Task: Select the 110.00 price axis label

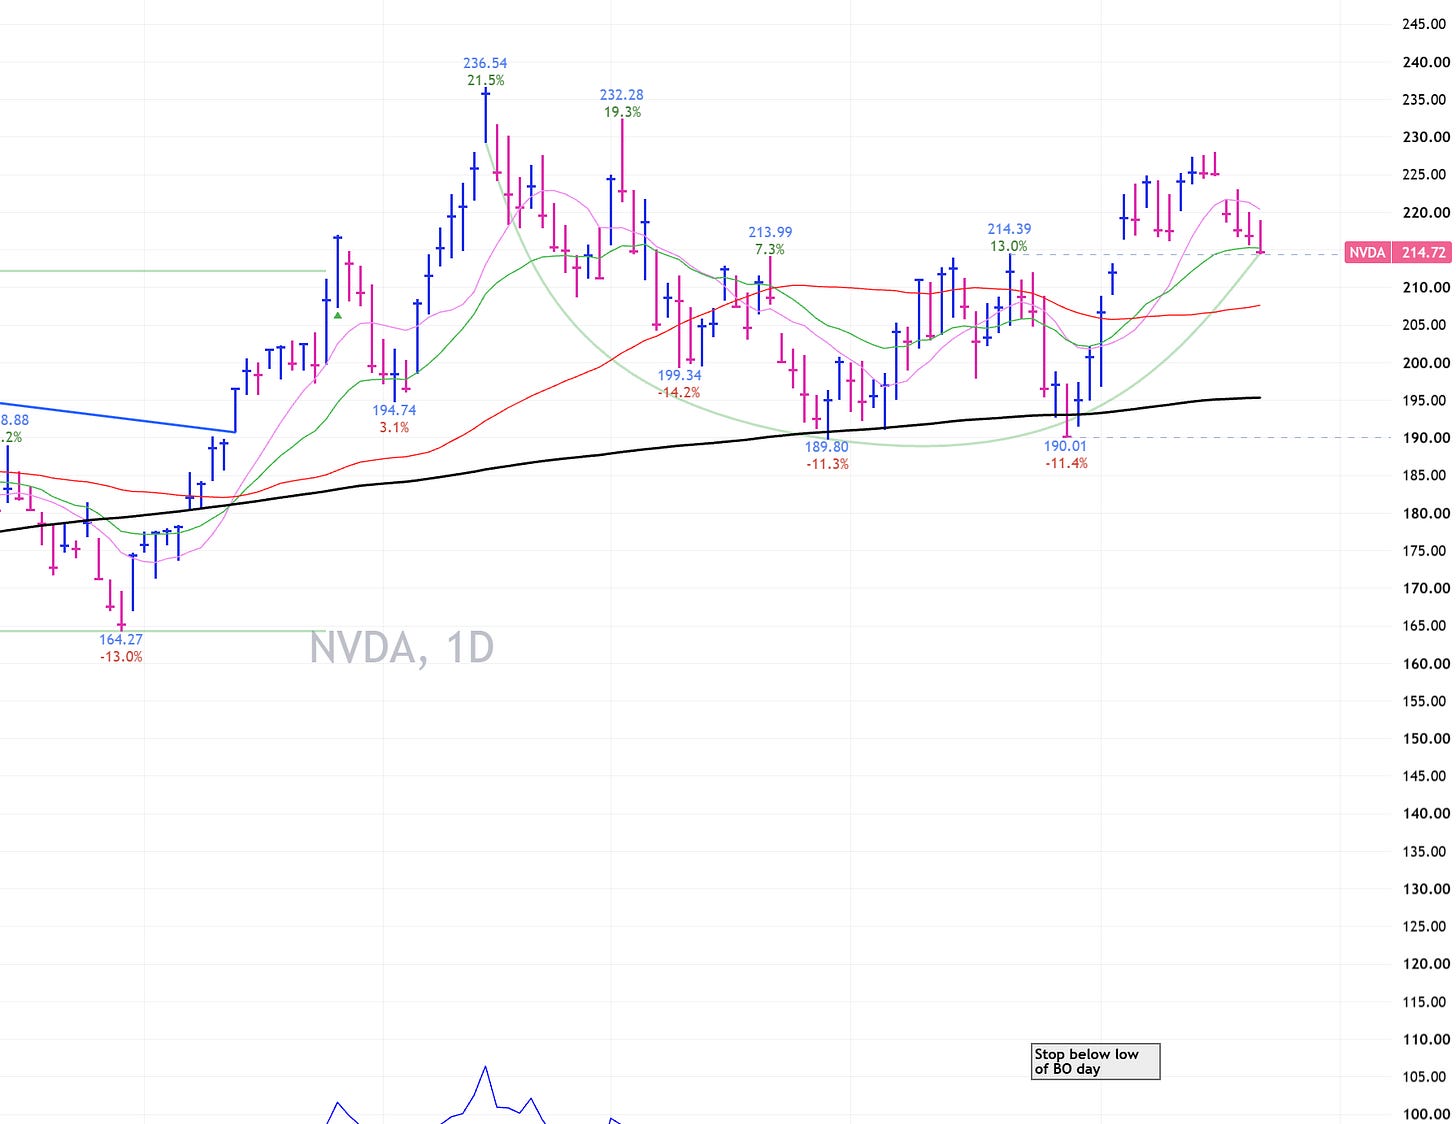Action: (1425, 1039)
